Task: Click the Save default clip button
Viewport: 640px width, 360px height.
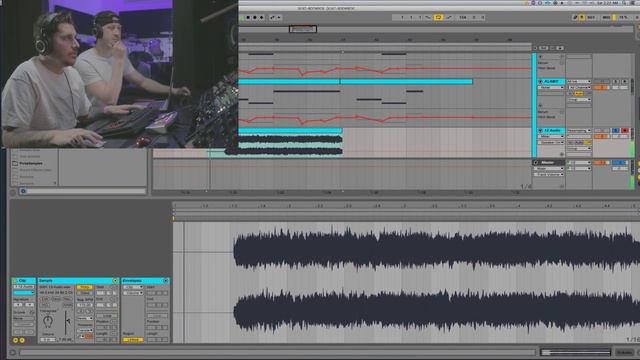Action: click(56, 299)
